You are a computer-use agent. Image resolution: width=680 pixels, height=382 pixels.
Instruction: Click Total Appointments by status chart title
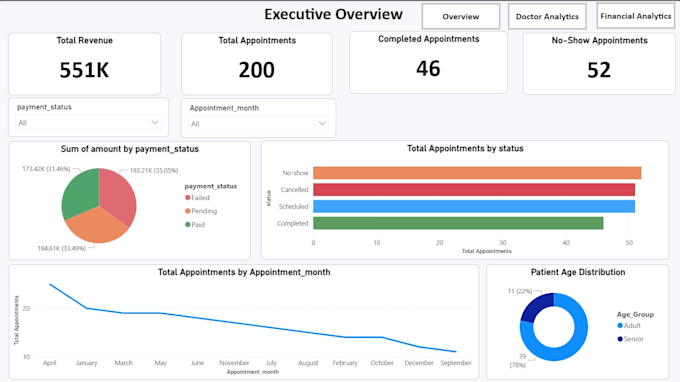click(465, 149)
